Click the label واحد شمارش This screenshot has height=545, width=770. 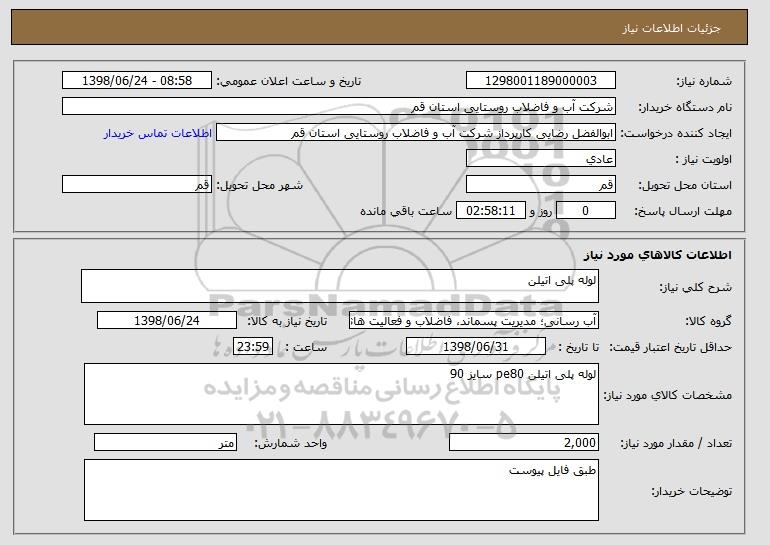click(x=291, y=443)
